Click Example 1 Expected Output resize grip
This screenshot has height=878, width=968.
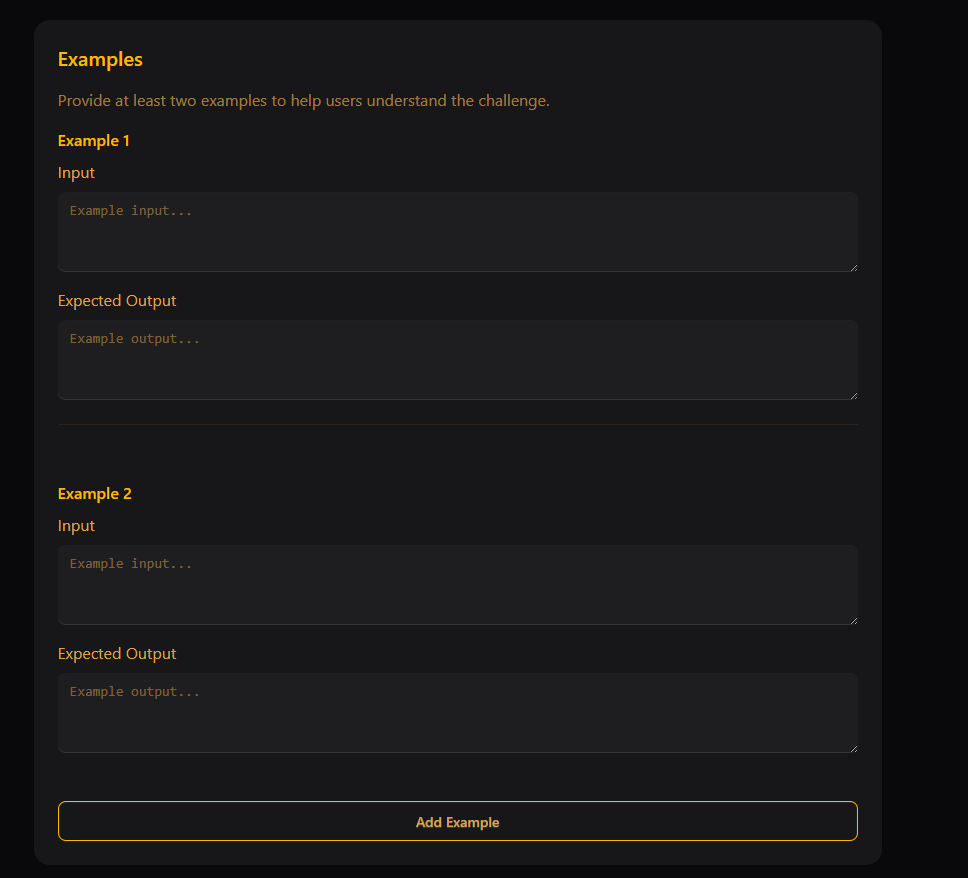(x=853, y=394)
